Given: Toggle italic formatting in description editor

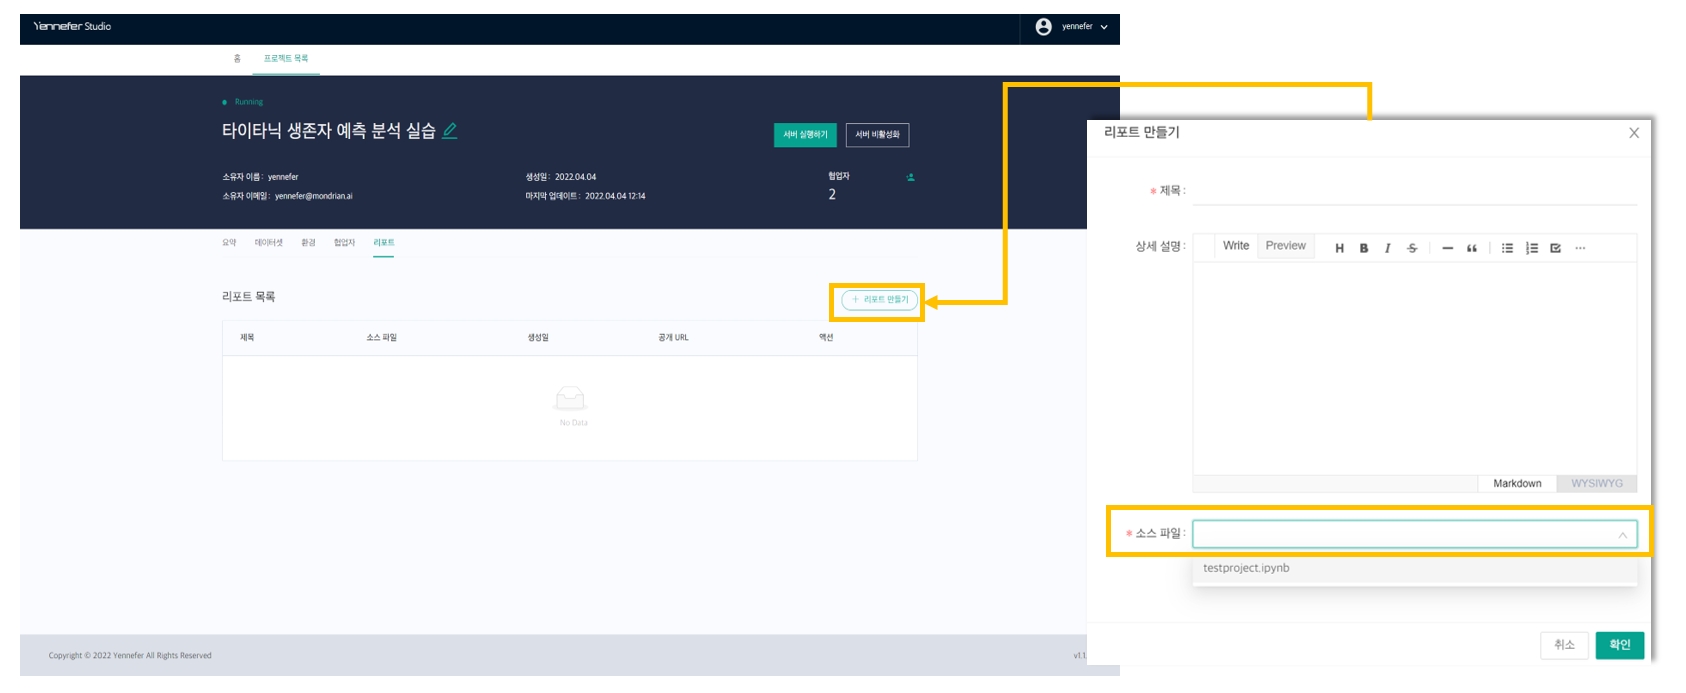Looking at the screenshot, I should [1387, 248].
